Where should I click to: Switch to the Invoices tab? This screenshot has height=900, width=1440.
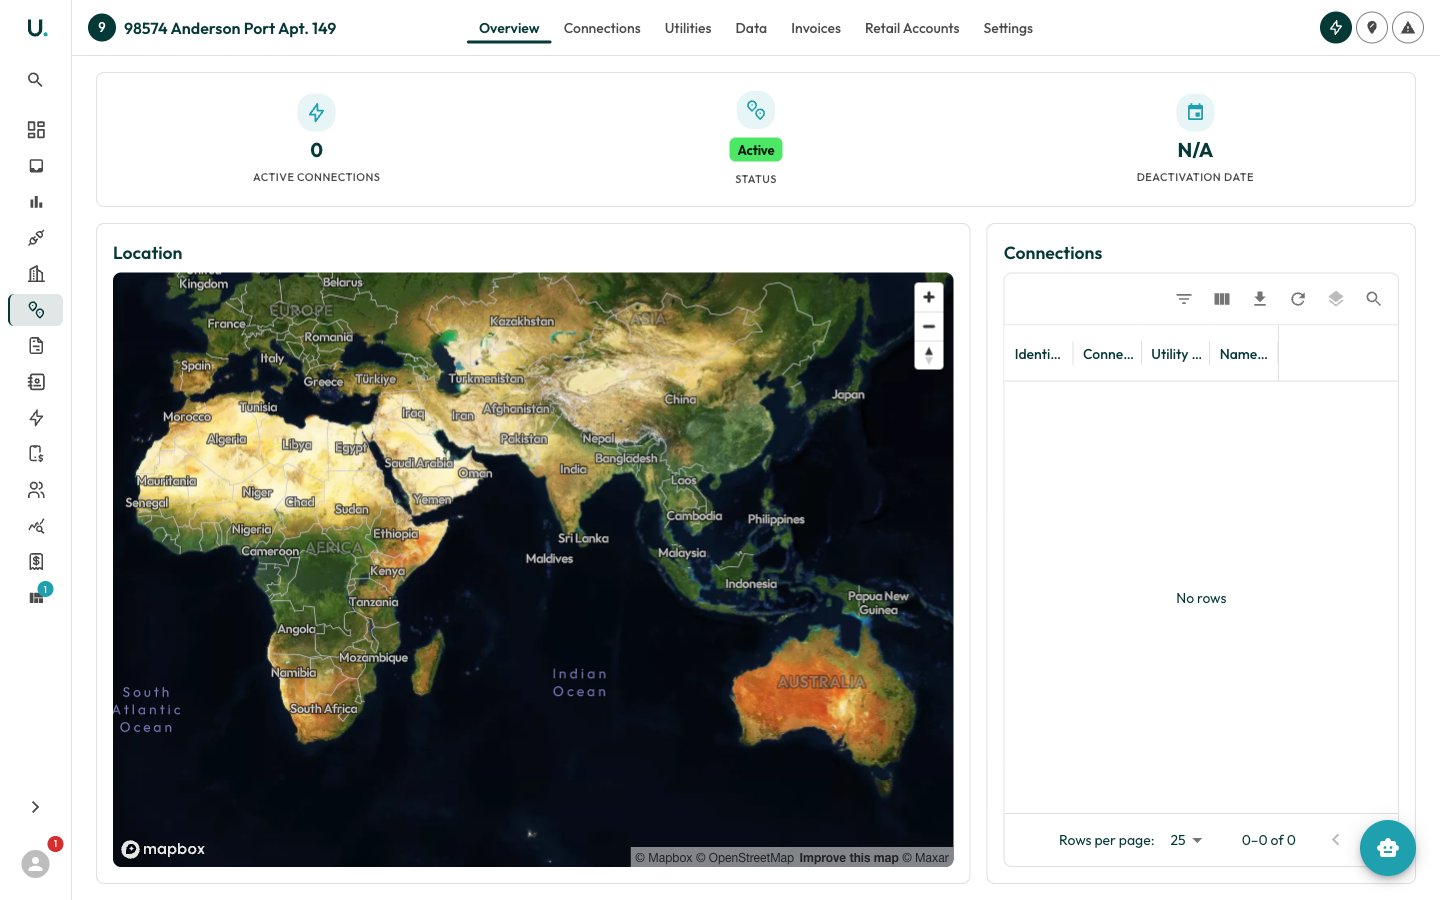(x=816, y=28)
